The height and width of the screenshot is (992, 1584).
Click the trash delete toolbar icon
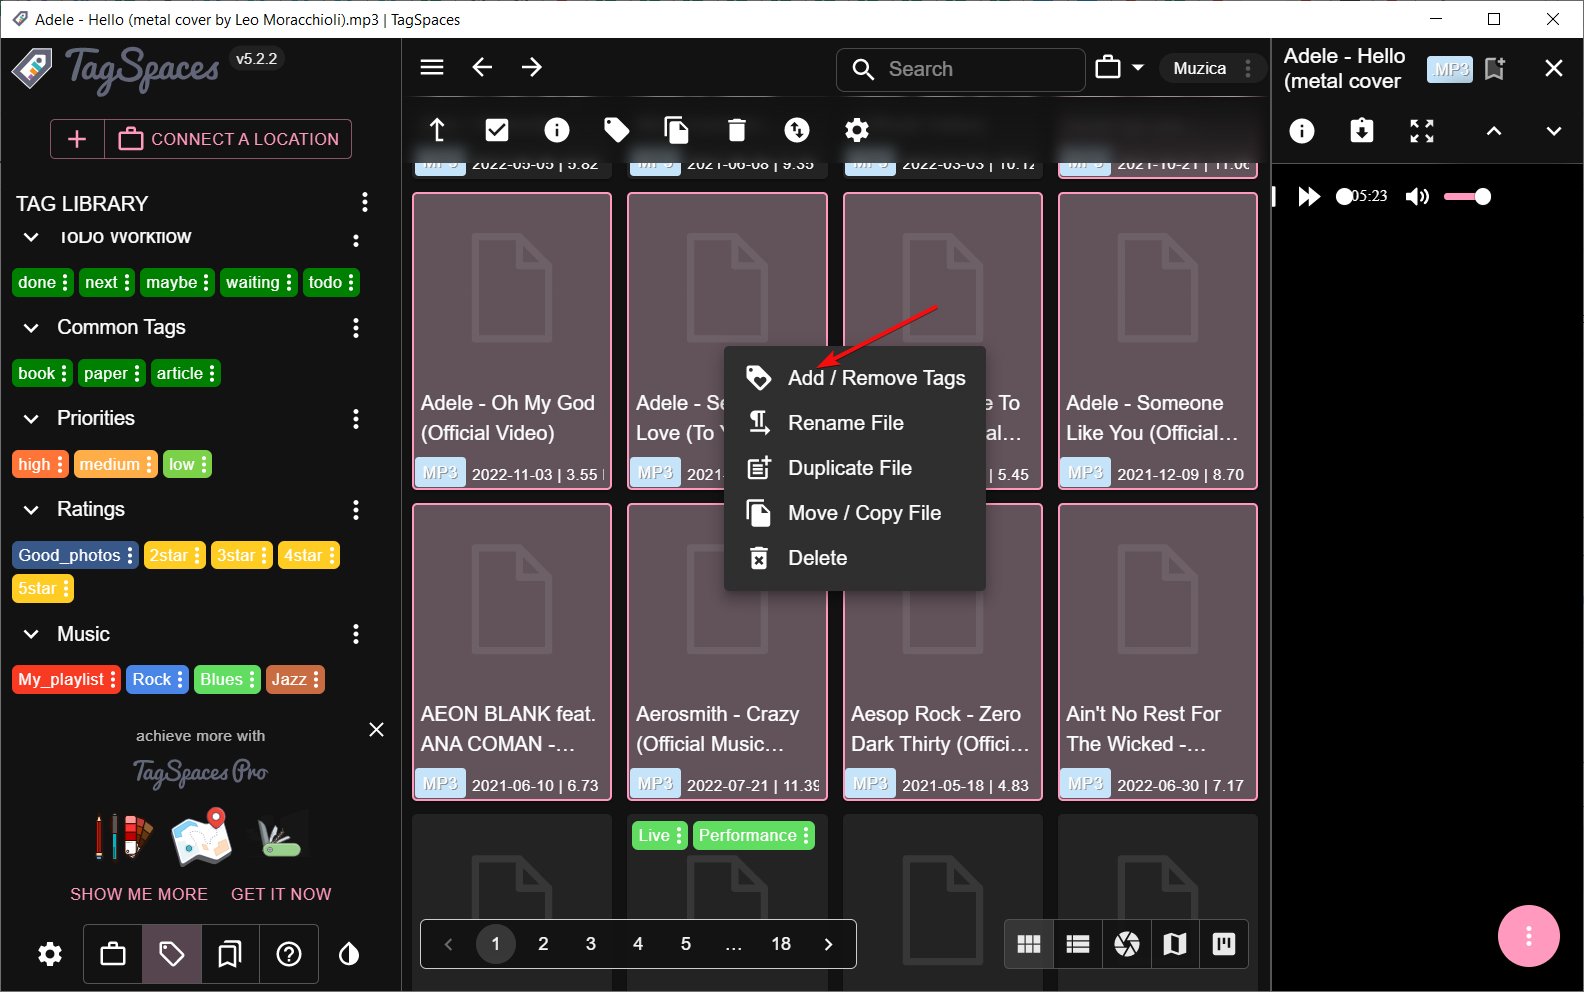(737, 130)
